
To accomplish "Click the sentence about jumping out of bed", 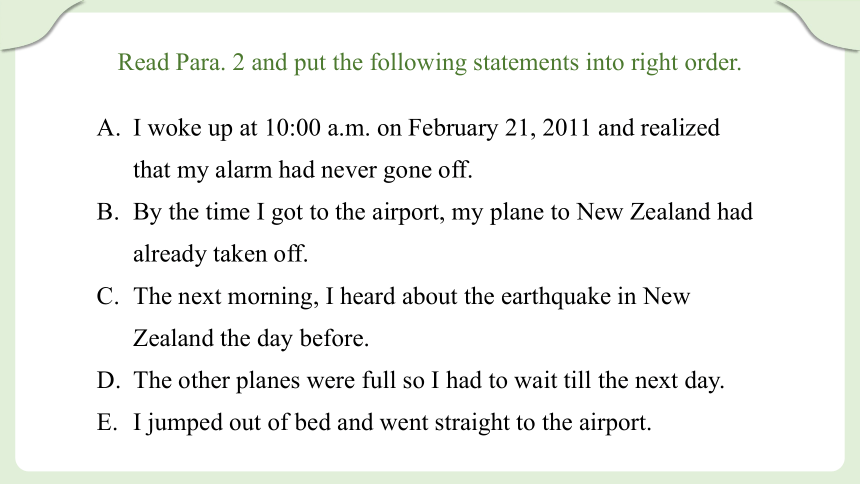I will pos(392,423).
